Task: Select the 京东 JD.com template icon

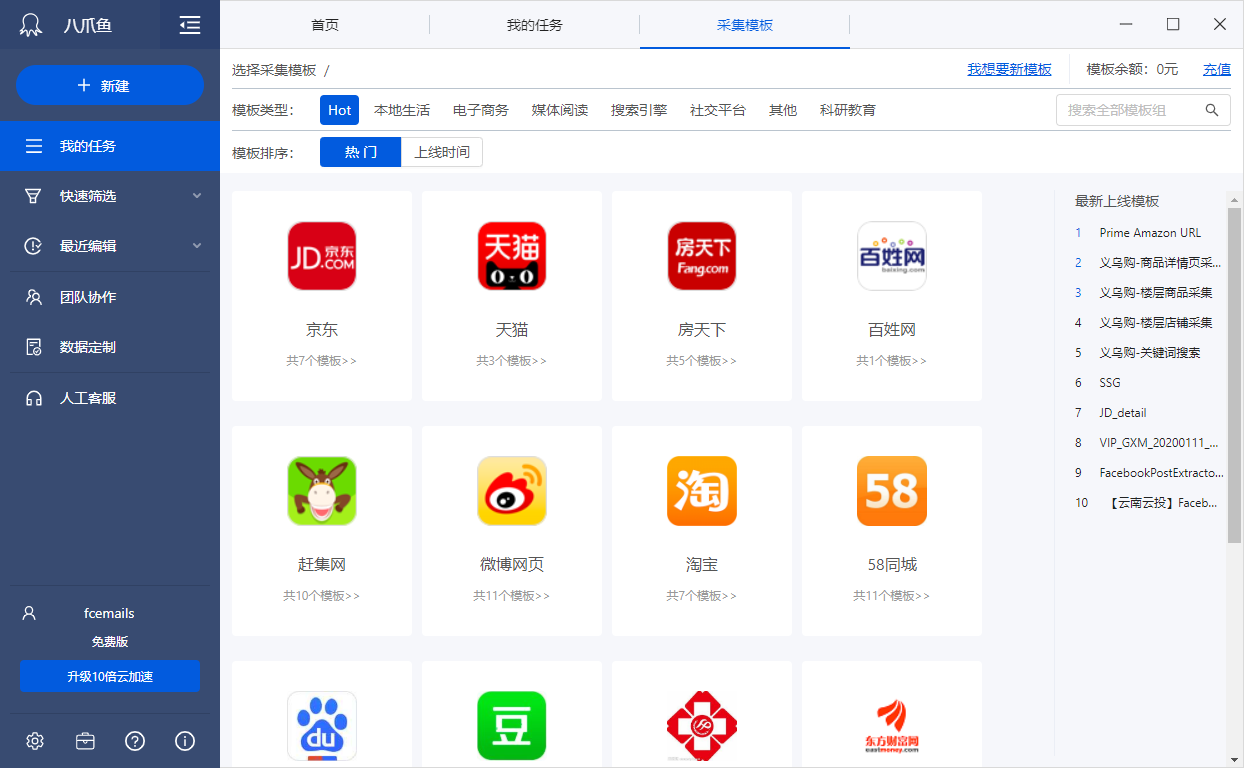Action: [321, 256]
